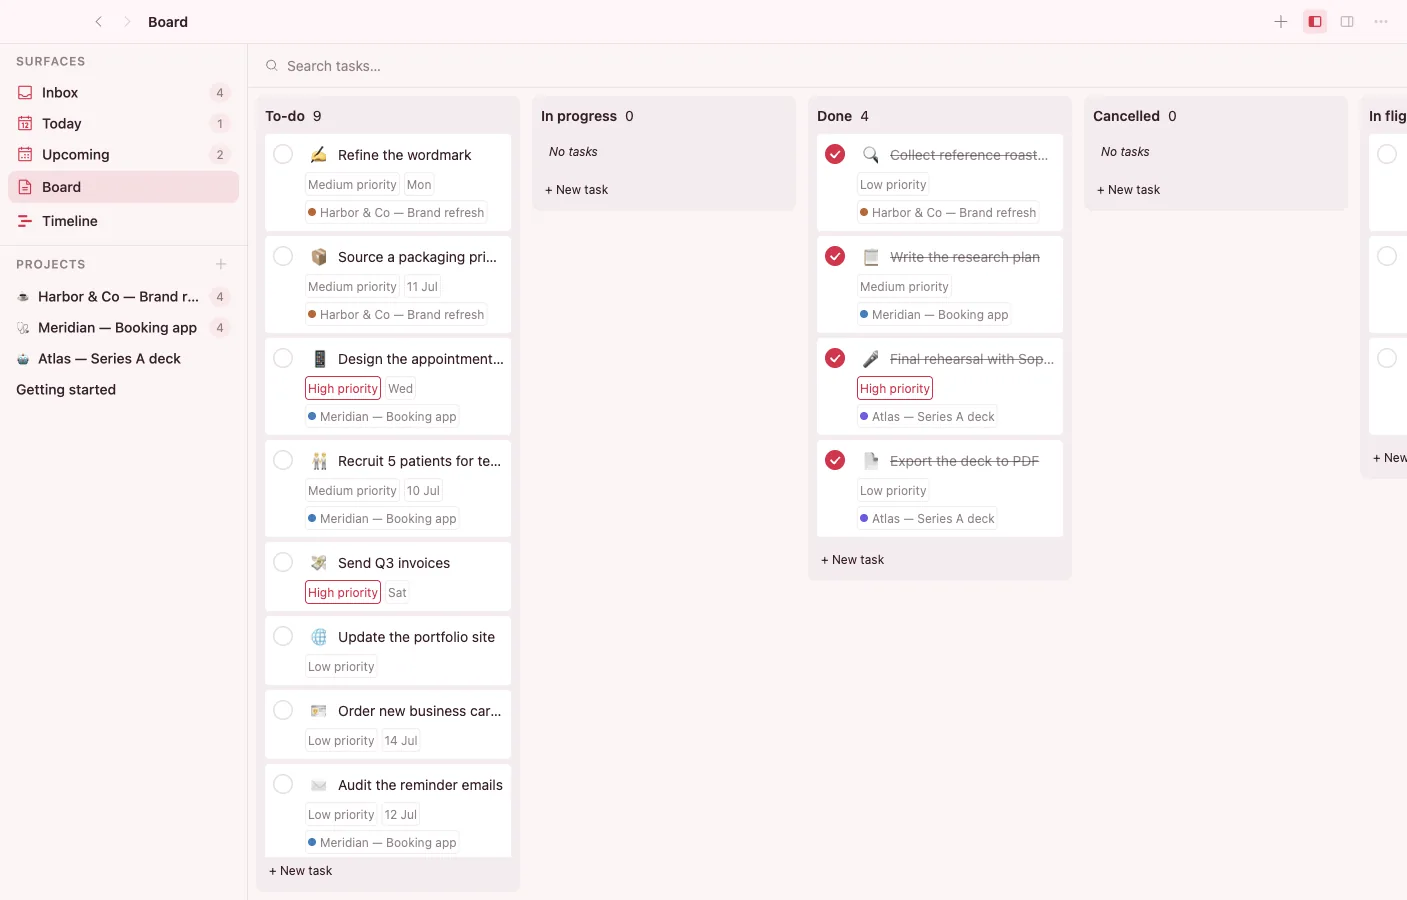Screen dimensions: 1407x900
Task: Add a new project with plus icon
Action: tap(221, 264)
